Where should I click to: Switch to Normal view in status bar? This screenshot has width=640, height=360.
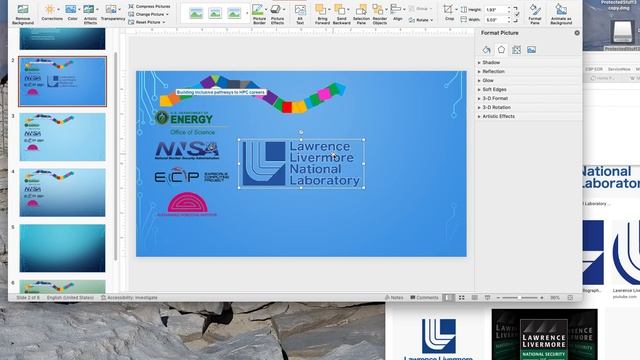448,298
